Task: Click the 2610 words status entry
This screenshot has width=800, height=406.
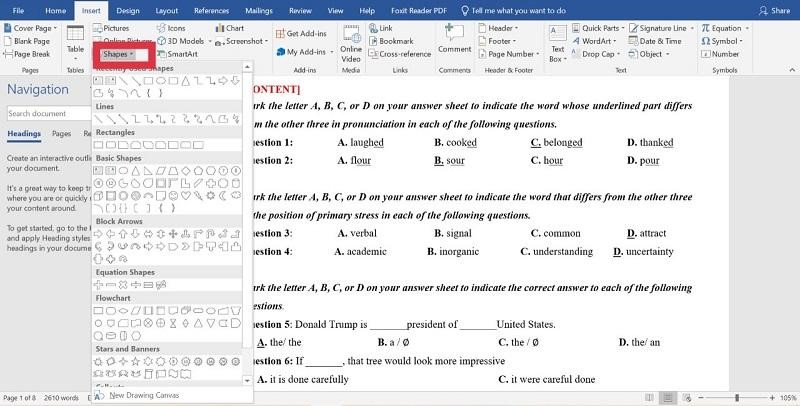Action: (61, 398)
